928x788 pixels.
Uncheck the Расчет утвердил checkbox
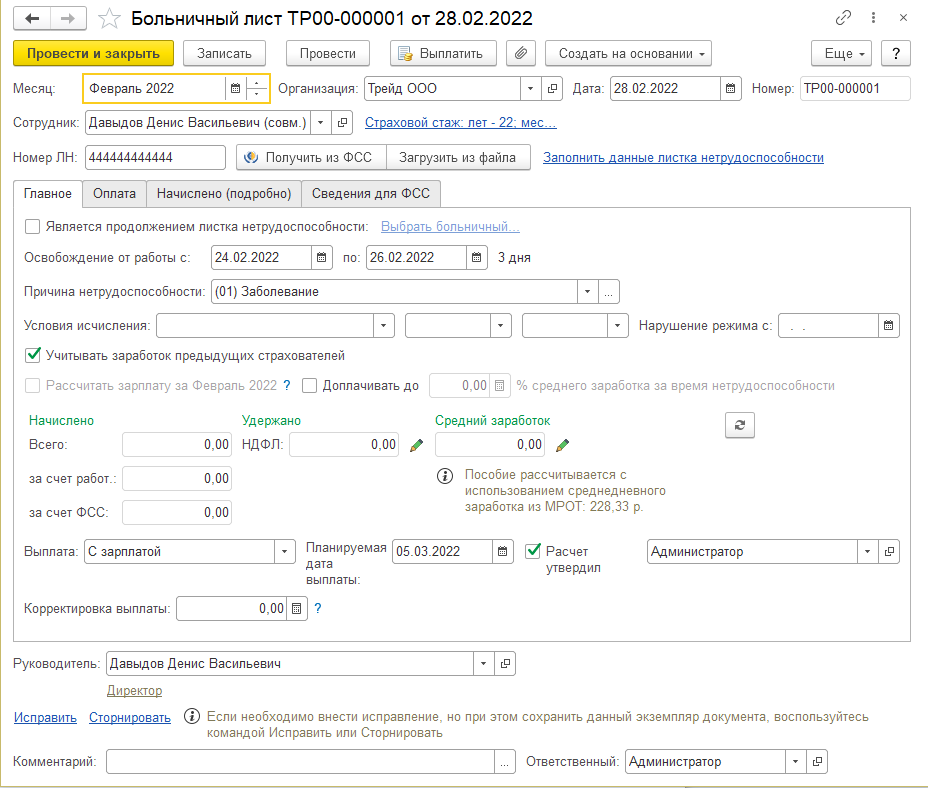pyautogui.click(x=533, y=551)
